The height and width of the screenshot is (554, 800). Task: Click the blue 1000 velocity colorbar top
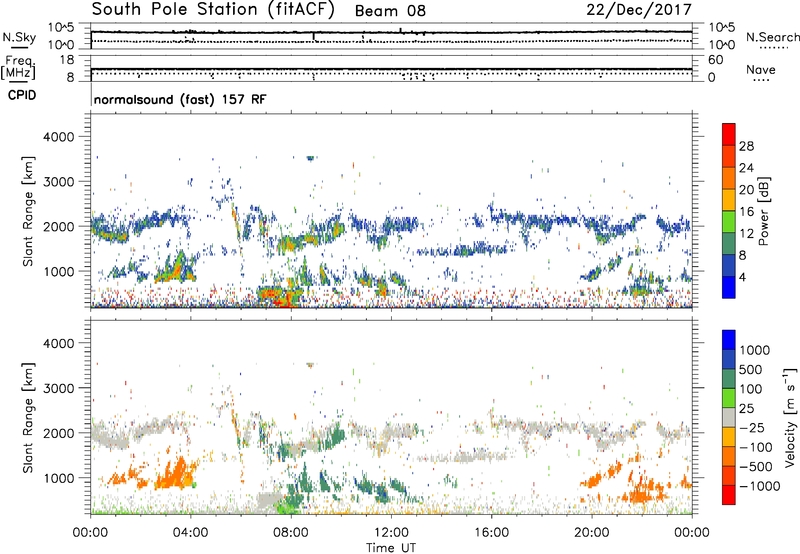coord(729,340)
